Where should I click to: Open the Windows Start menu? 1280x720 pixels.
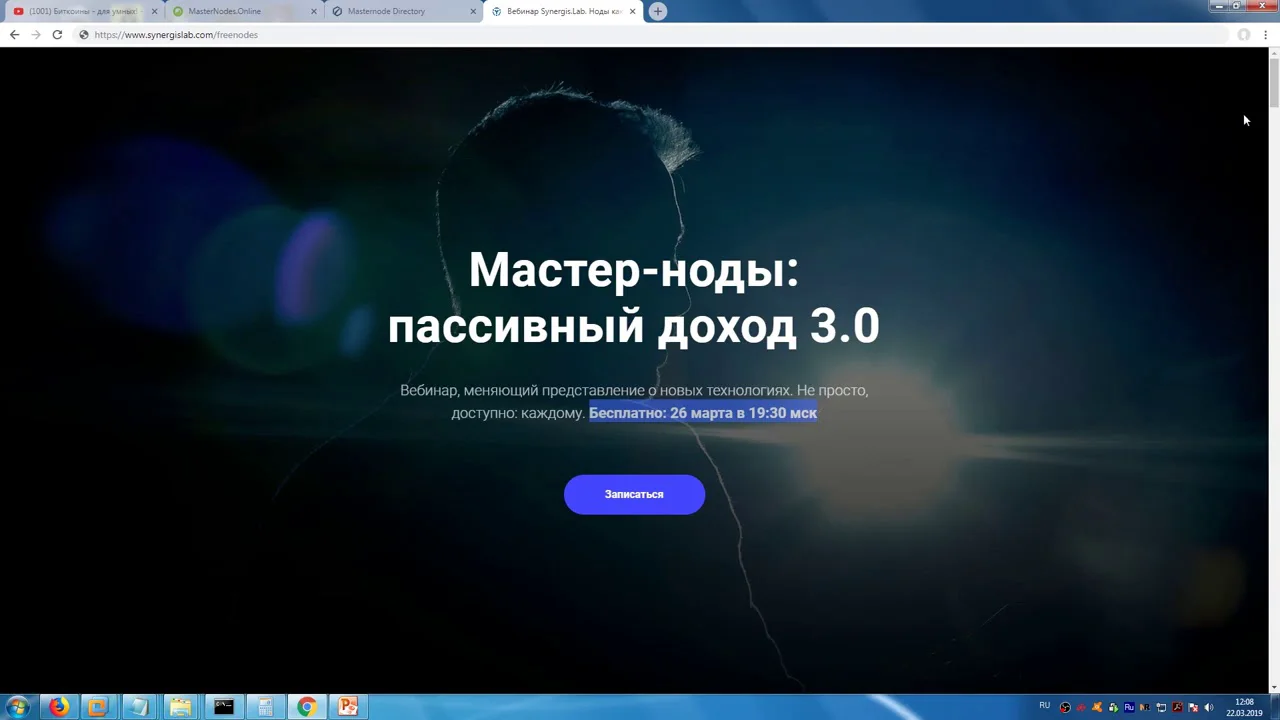click(x=18, y=707)
